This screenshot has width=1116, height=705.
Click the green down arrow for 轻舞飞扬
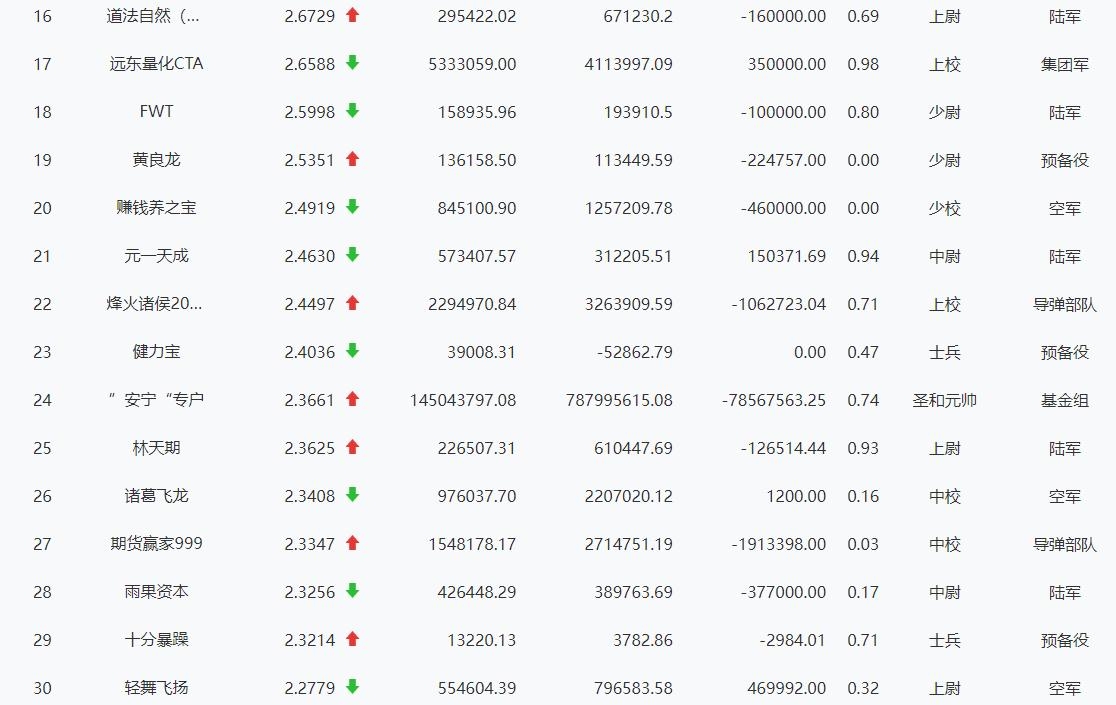(352, 687)
